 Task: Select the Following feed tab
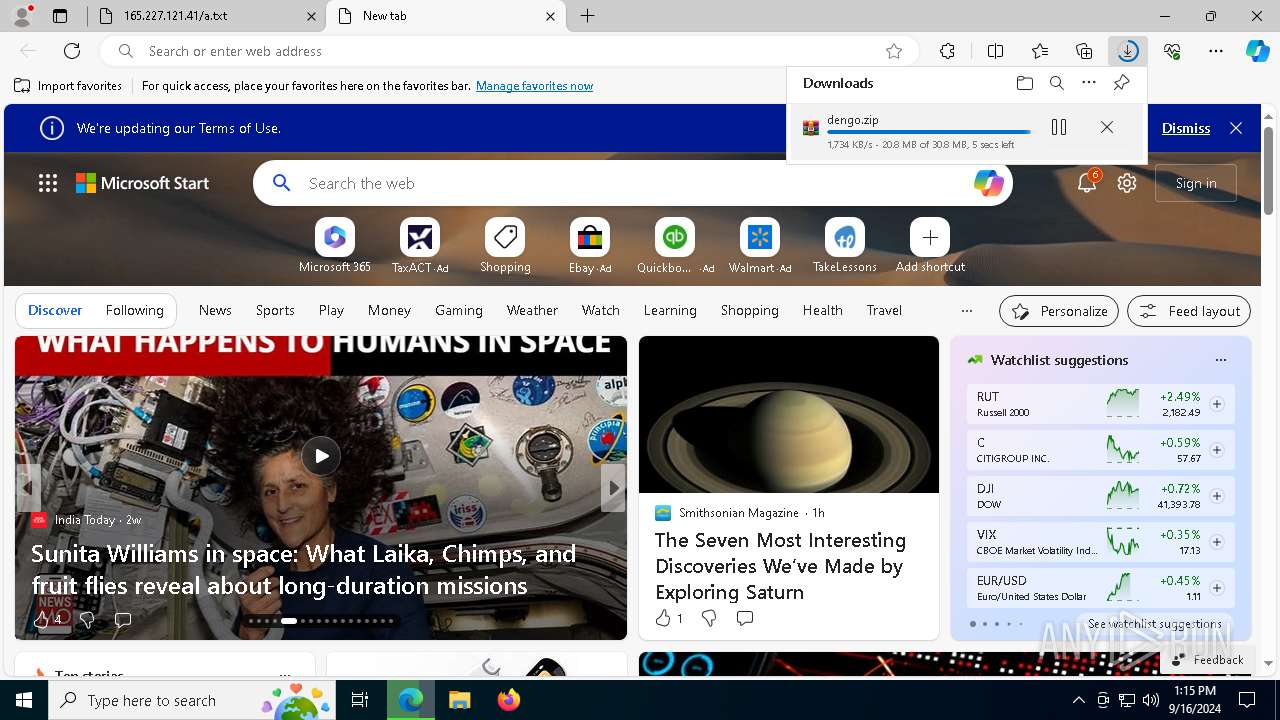(134, 310)
